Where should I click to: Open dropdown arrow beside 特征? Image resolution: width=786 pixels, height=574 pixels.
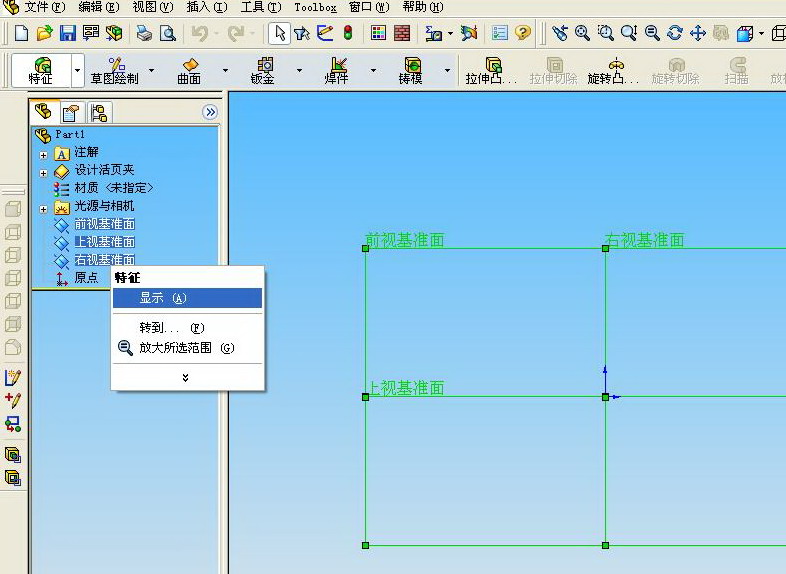(77, 70)
